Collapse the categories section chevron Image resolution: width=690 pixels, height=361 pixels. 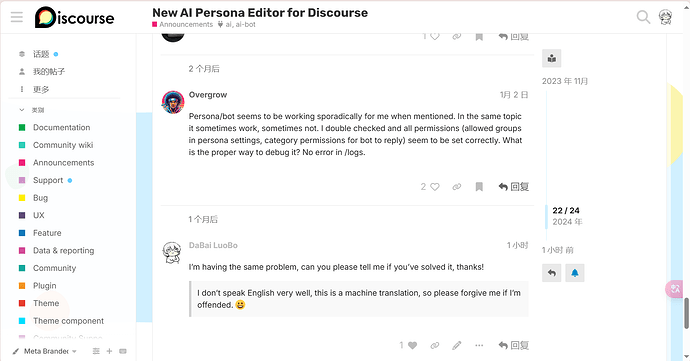22,110
